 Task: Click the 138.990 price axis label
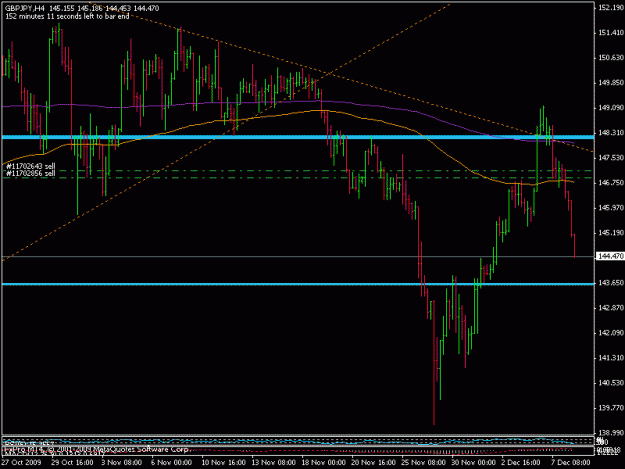pos(611,433)
